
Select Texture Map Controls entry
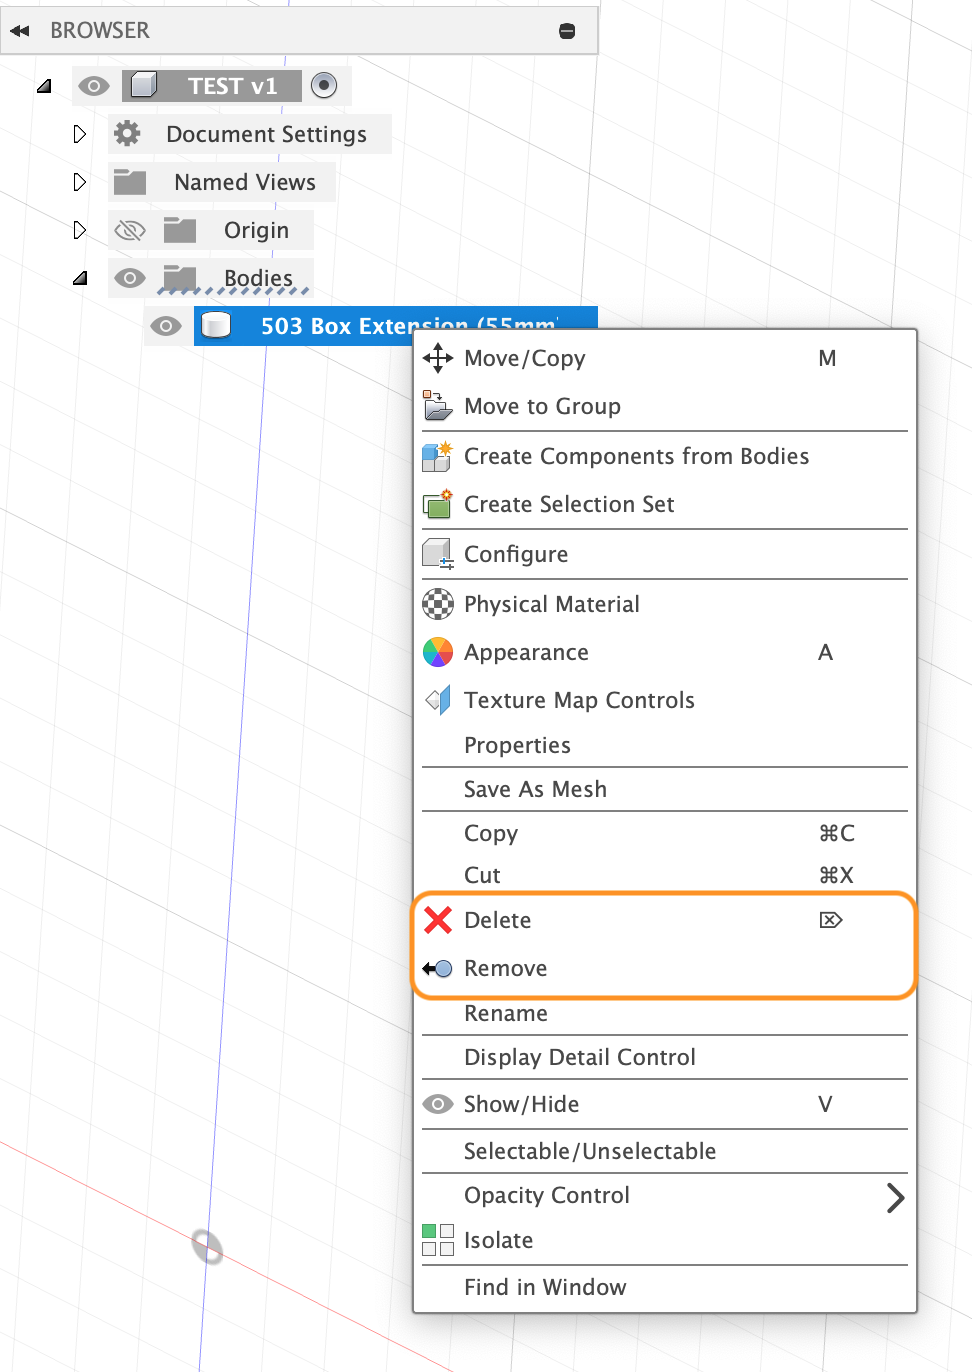pos(665,700)
